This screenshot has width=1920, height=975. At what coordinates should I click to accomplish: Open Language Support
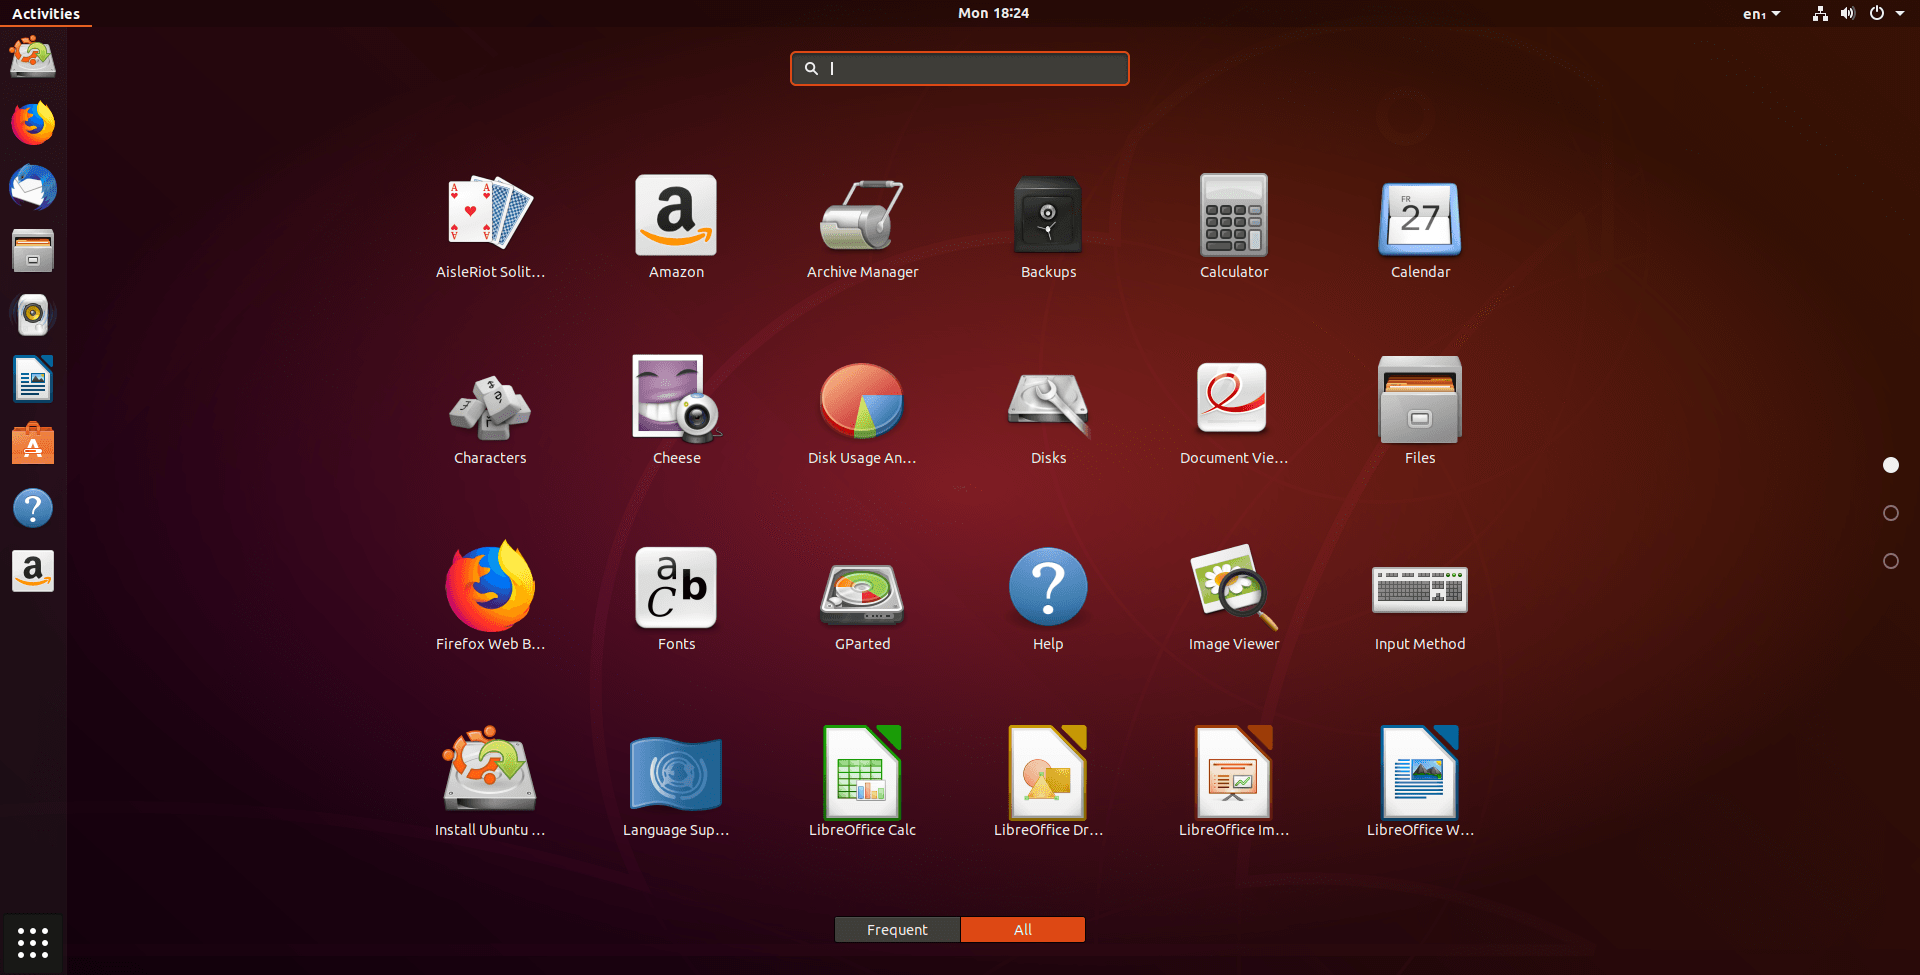tap(676, 784)
